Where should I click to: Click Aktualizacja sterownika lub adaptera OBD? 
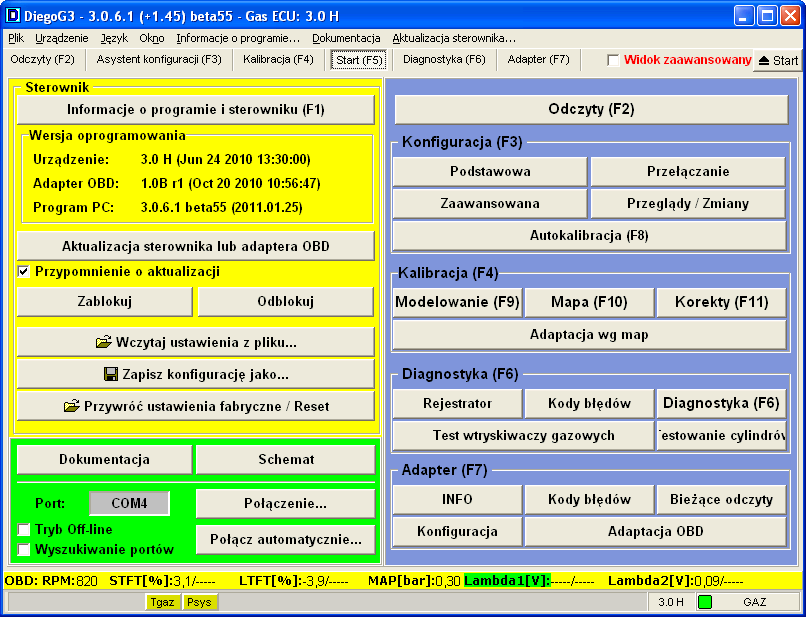point(196,246)
